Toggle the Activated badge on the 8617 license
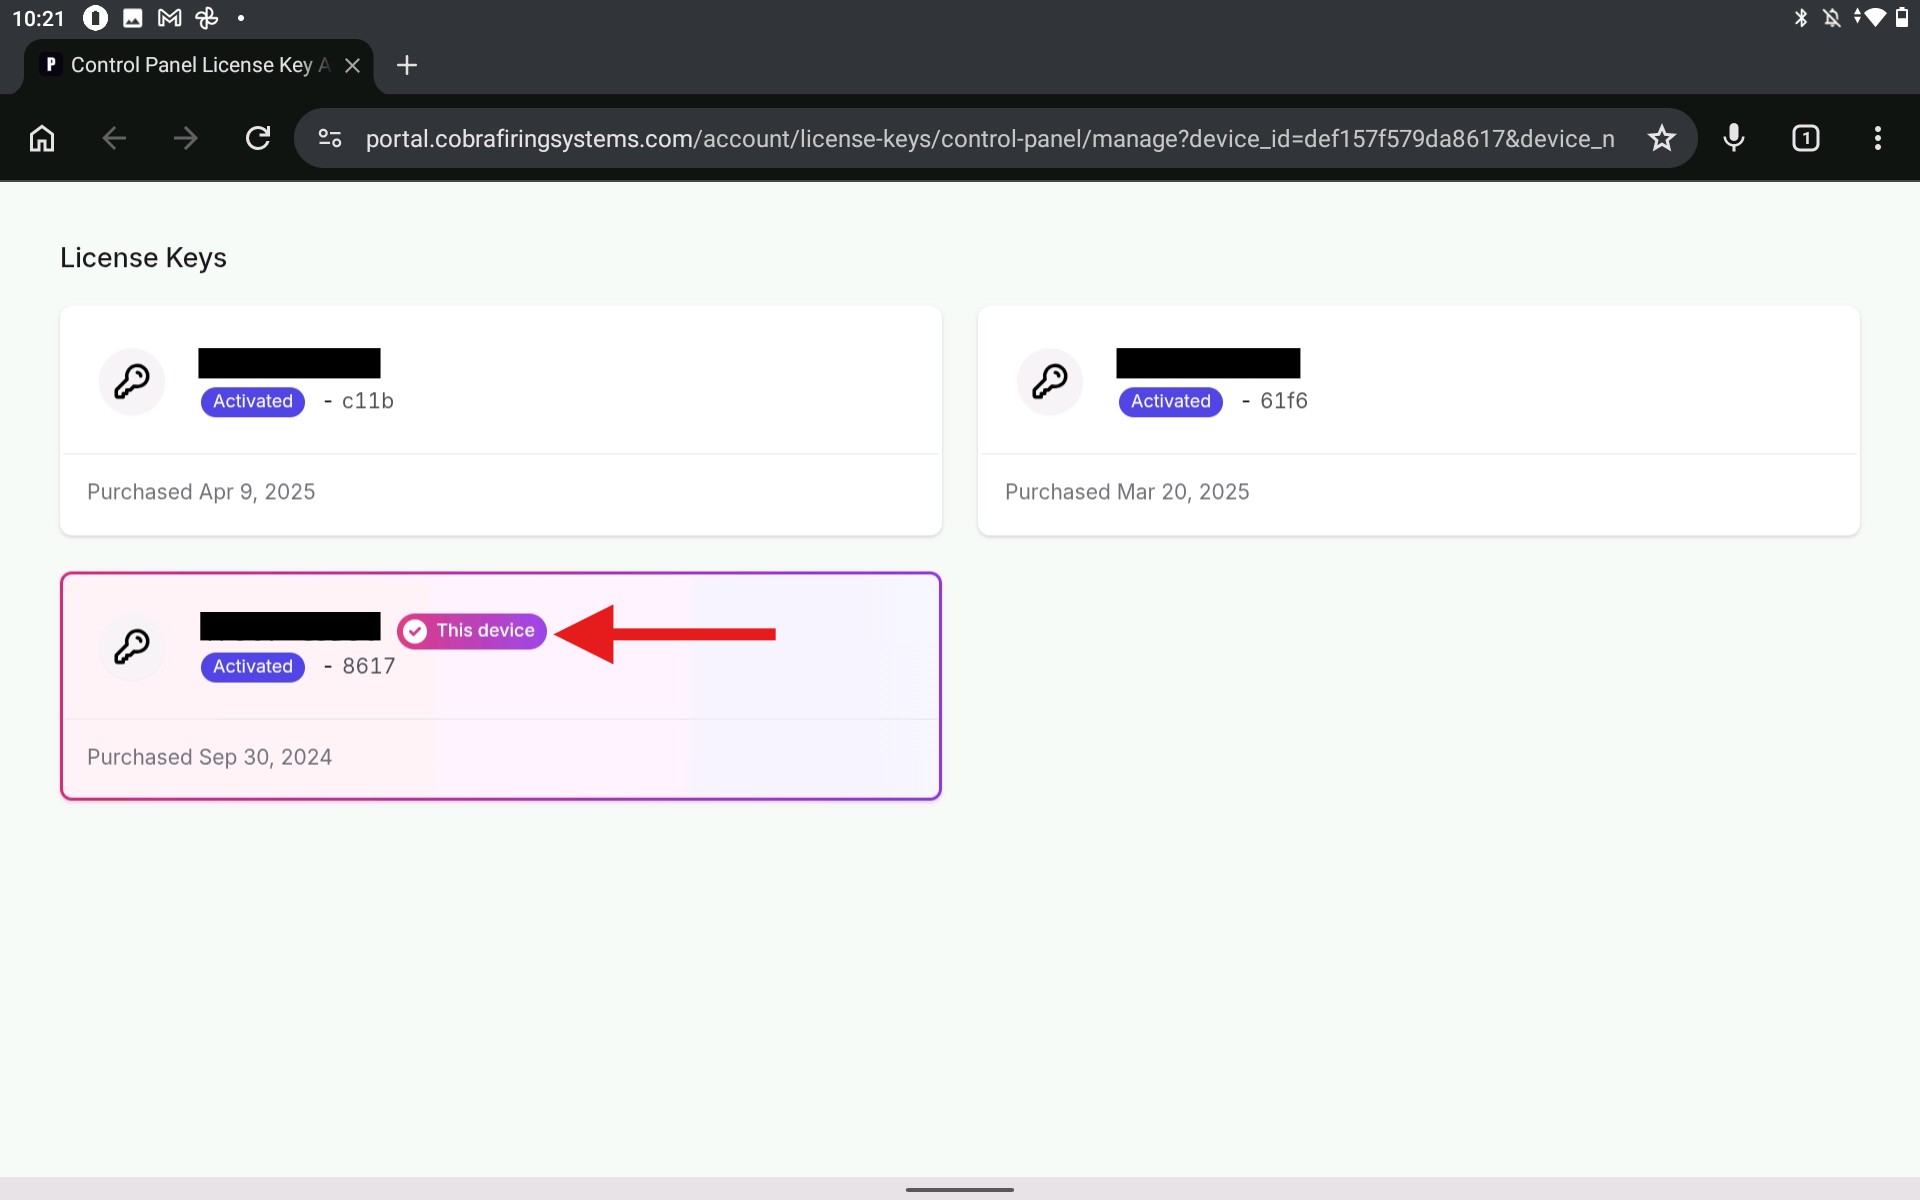This screenshot has width=1920, height=1200. [x=251, y=666]
